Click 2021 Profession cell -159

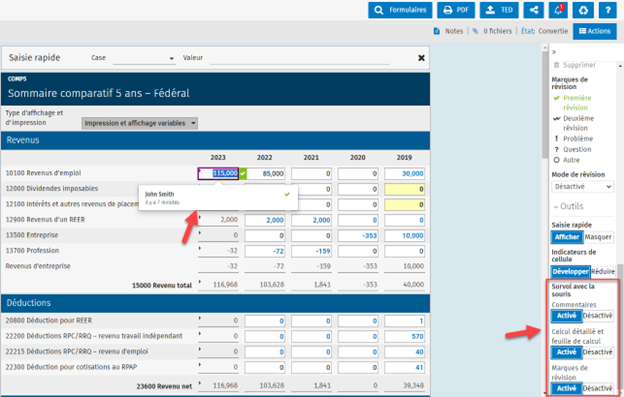[x=311, y=251]
